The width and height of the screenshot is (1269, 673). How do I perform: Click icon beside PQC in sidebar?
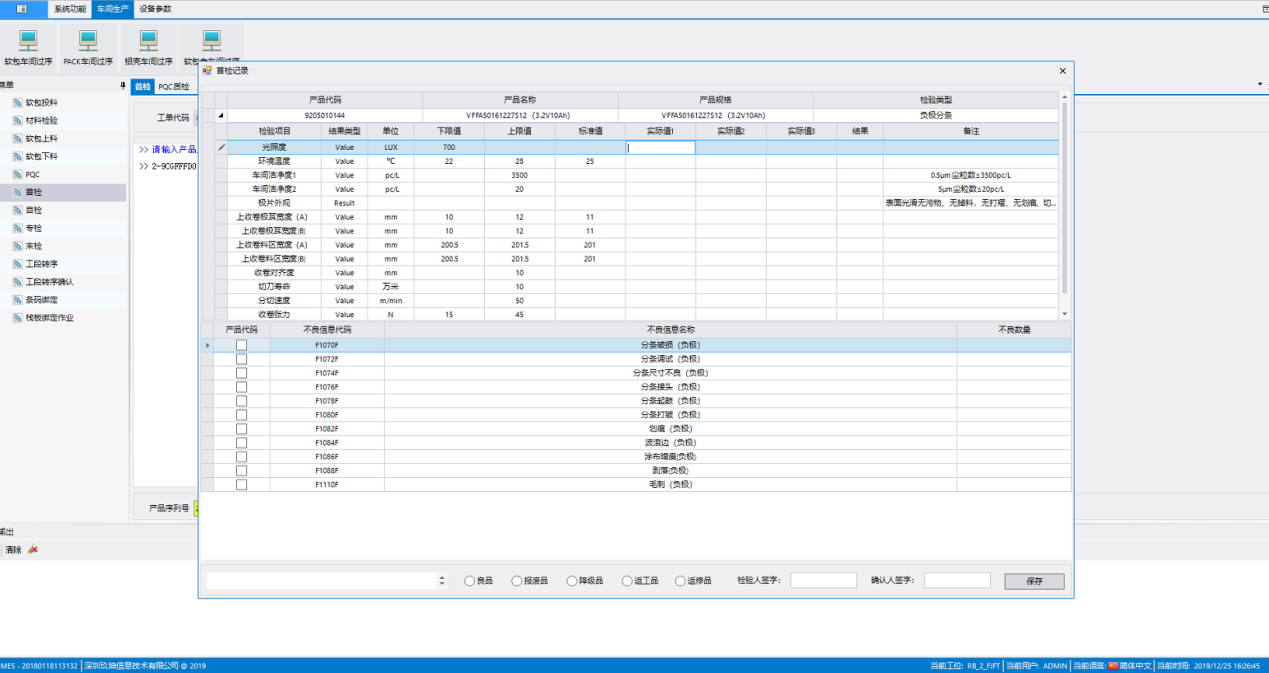(17, 174)
